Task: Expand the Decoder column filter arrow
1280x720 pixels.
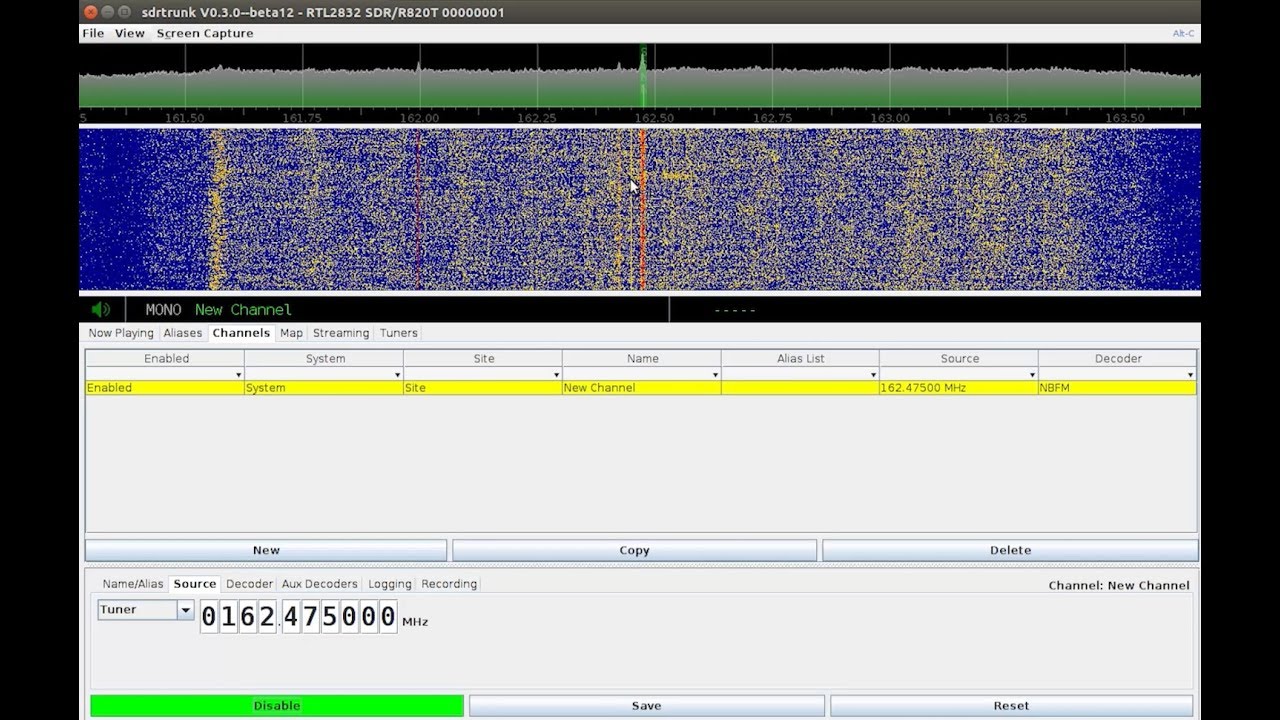Action: (1190, 375)
